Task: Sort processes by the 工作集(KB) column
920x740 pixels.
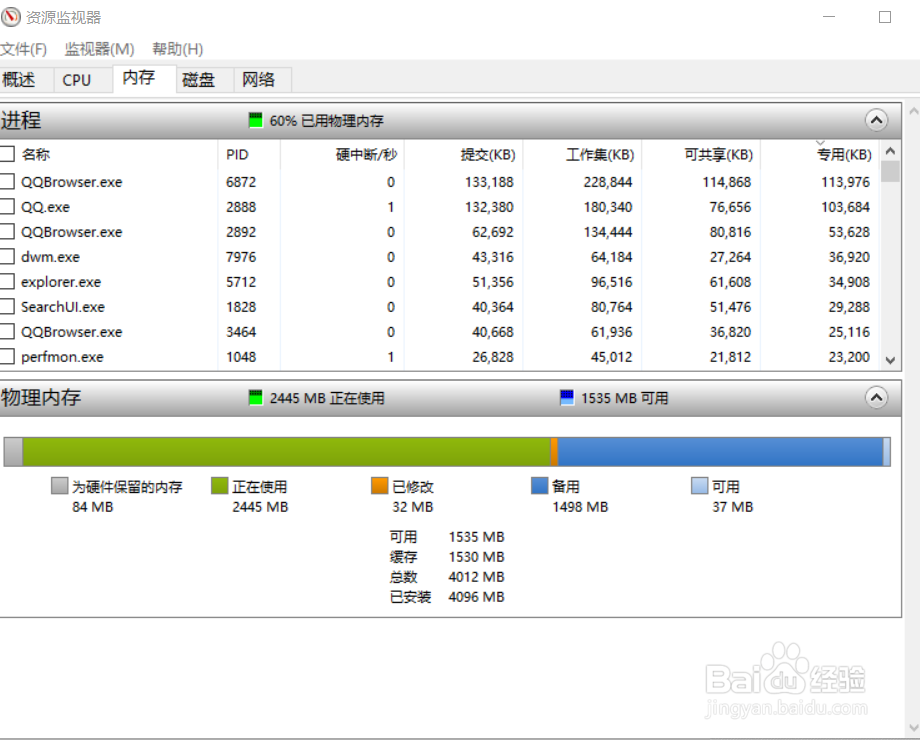Action: tap(598, 154)
